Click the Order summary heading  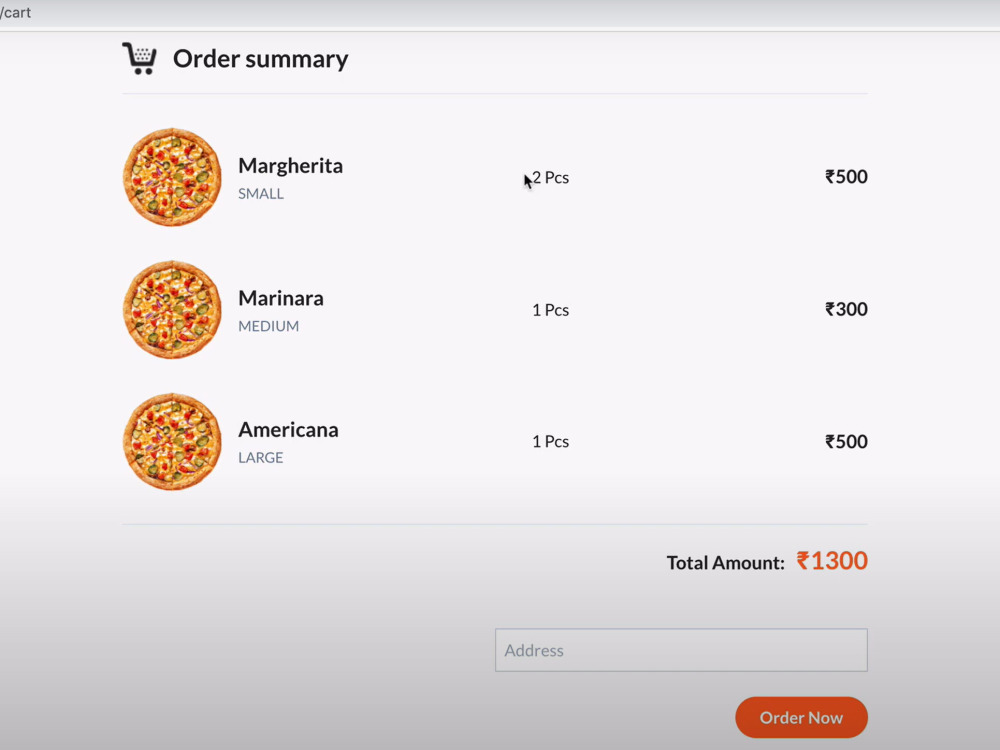(x=260, y=59)
